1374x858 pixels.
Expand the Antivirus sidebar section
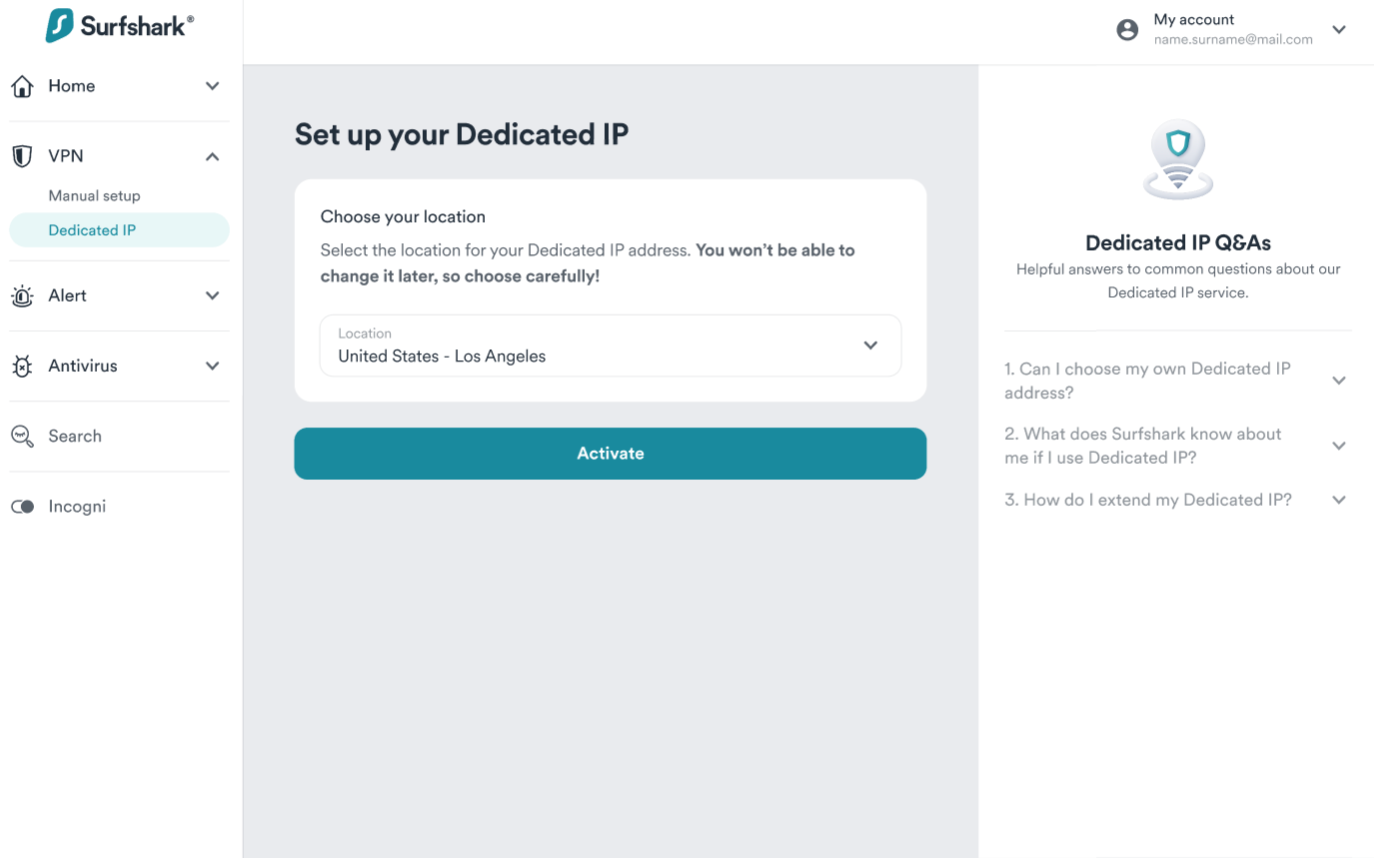pos(212,366)
